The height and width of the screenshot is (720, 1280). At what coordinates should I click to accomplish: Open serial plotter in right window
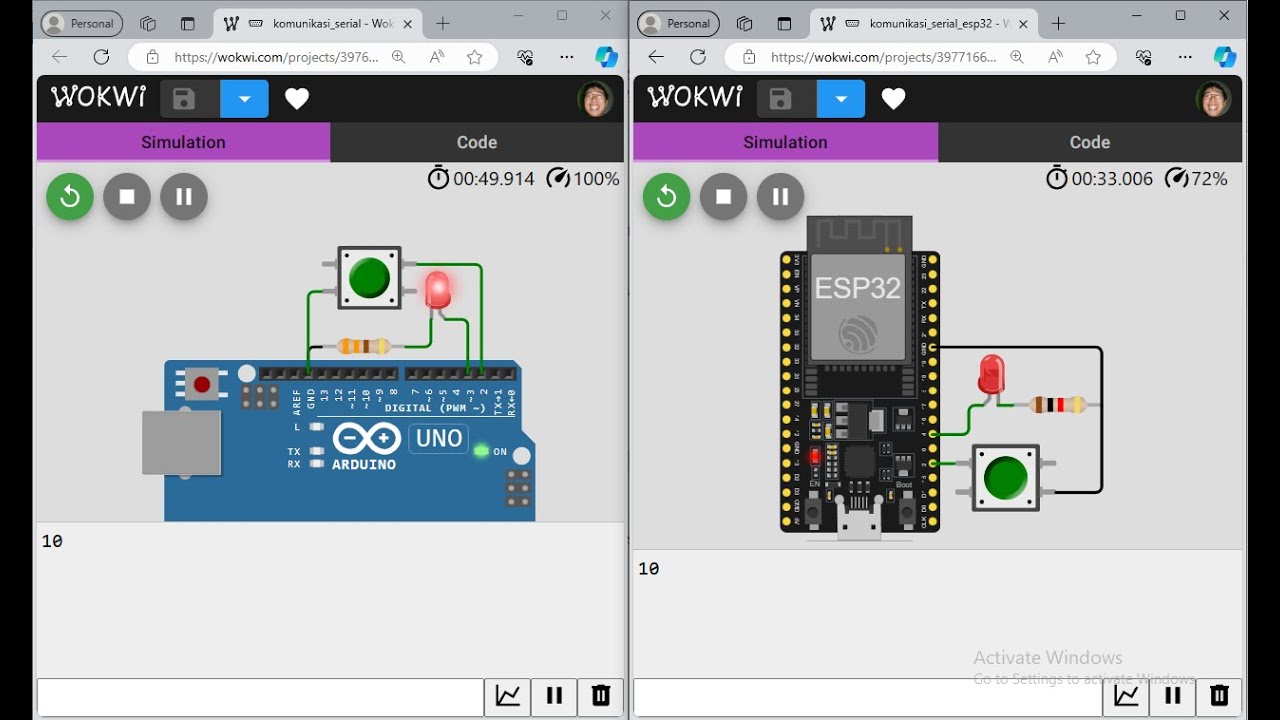1126,696
